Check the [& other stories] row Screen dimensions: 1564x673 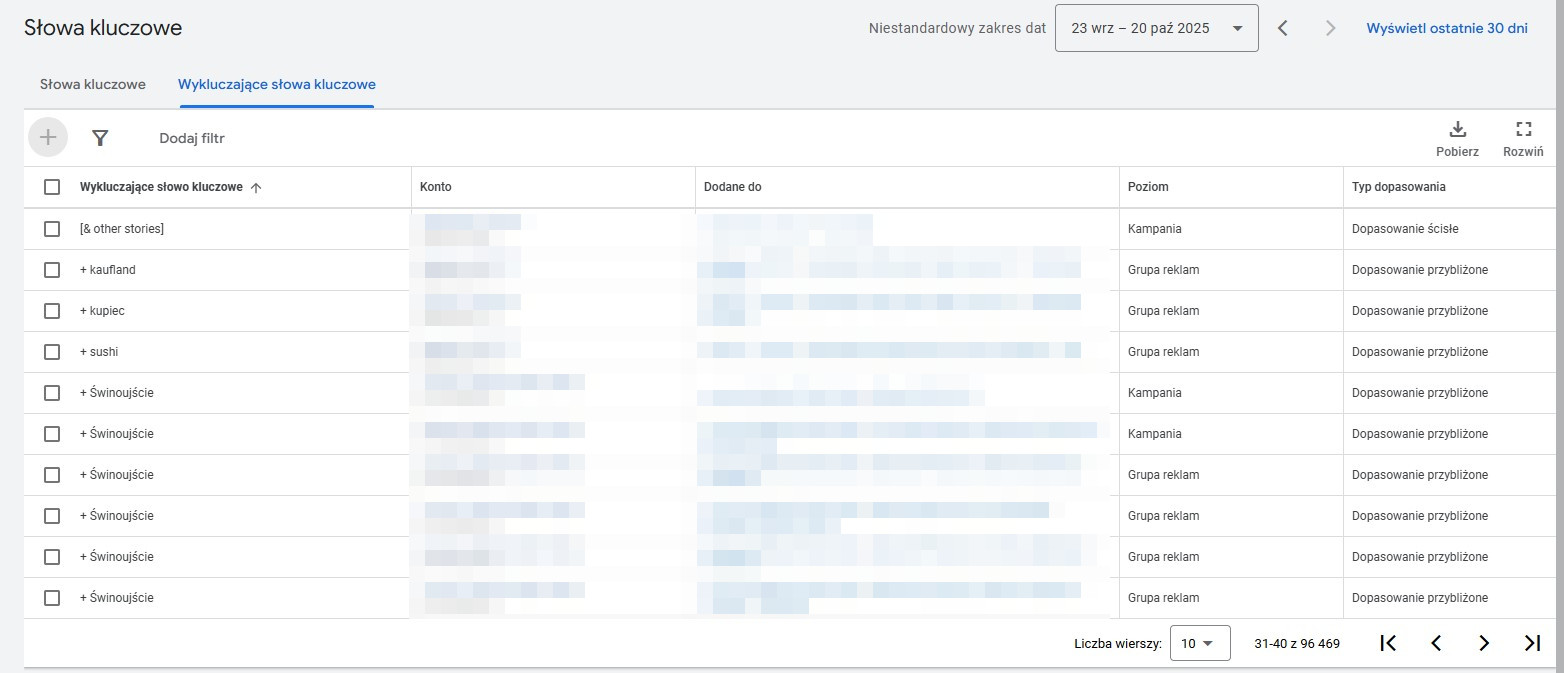pos(52,229)
